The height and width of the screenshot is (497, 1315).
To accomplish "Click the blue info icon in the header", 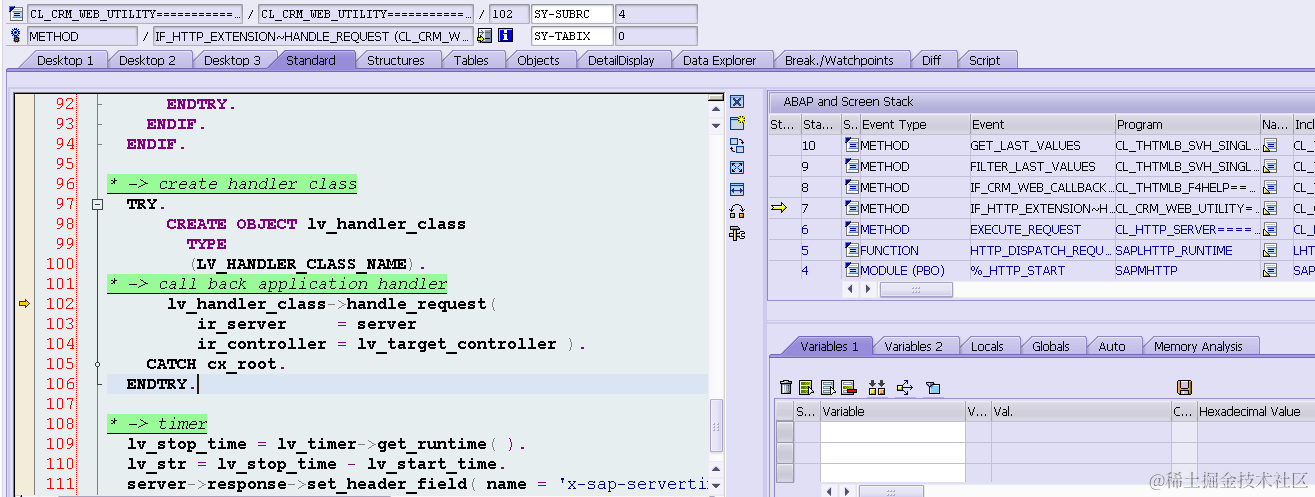I will coord(506,36).
